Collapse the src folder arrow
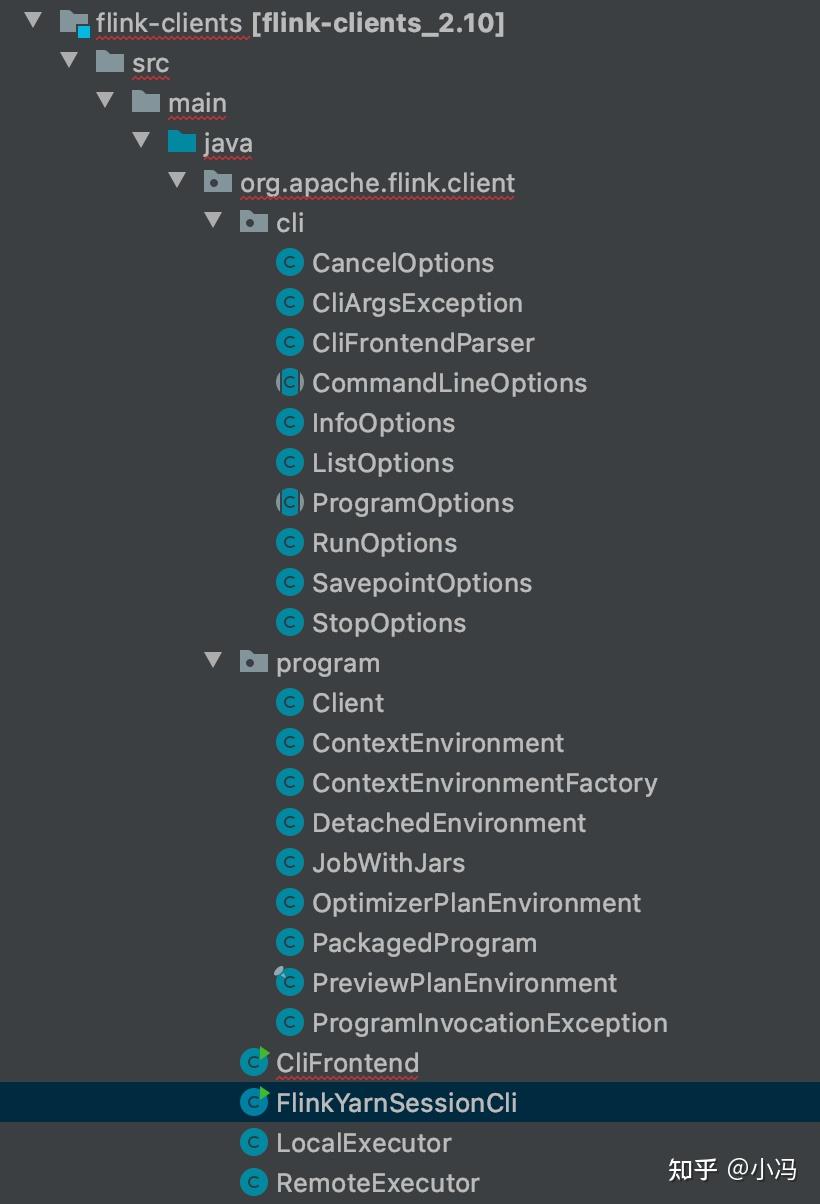This screenshot has width=820, height=1204. 70,61
